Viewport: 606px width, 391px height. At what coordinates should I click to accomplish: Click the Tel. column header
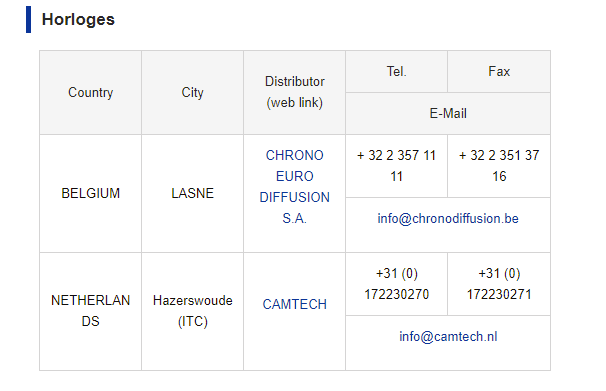point(397,71)
